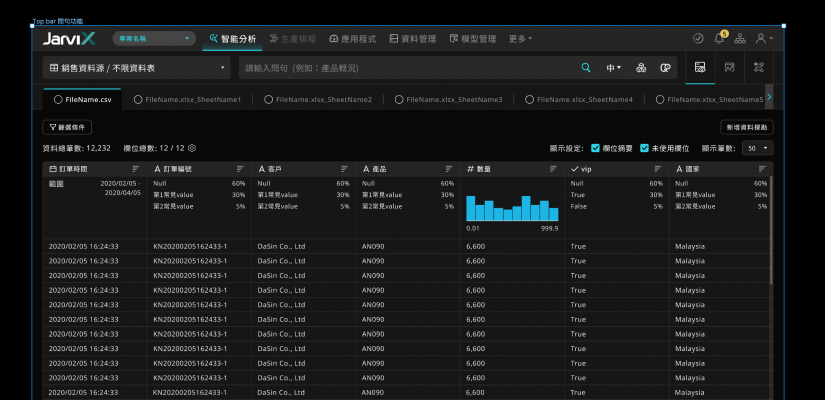Show more sheet tabs with right chevron
Screen dimensions: 825x400
[x=769, y=97]
